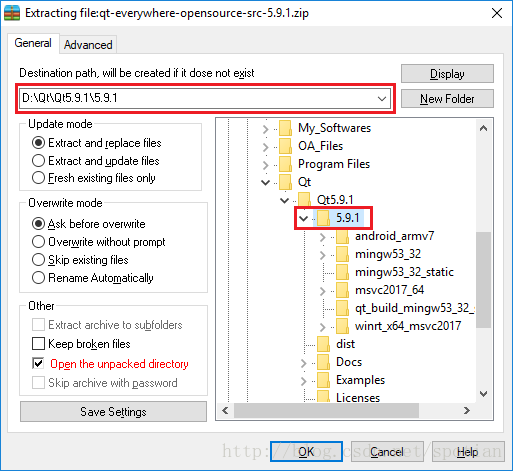Expand the msvc2017_64 tree node
The image size is (513, 471).
pos(322,291)
